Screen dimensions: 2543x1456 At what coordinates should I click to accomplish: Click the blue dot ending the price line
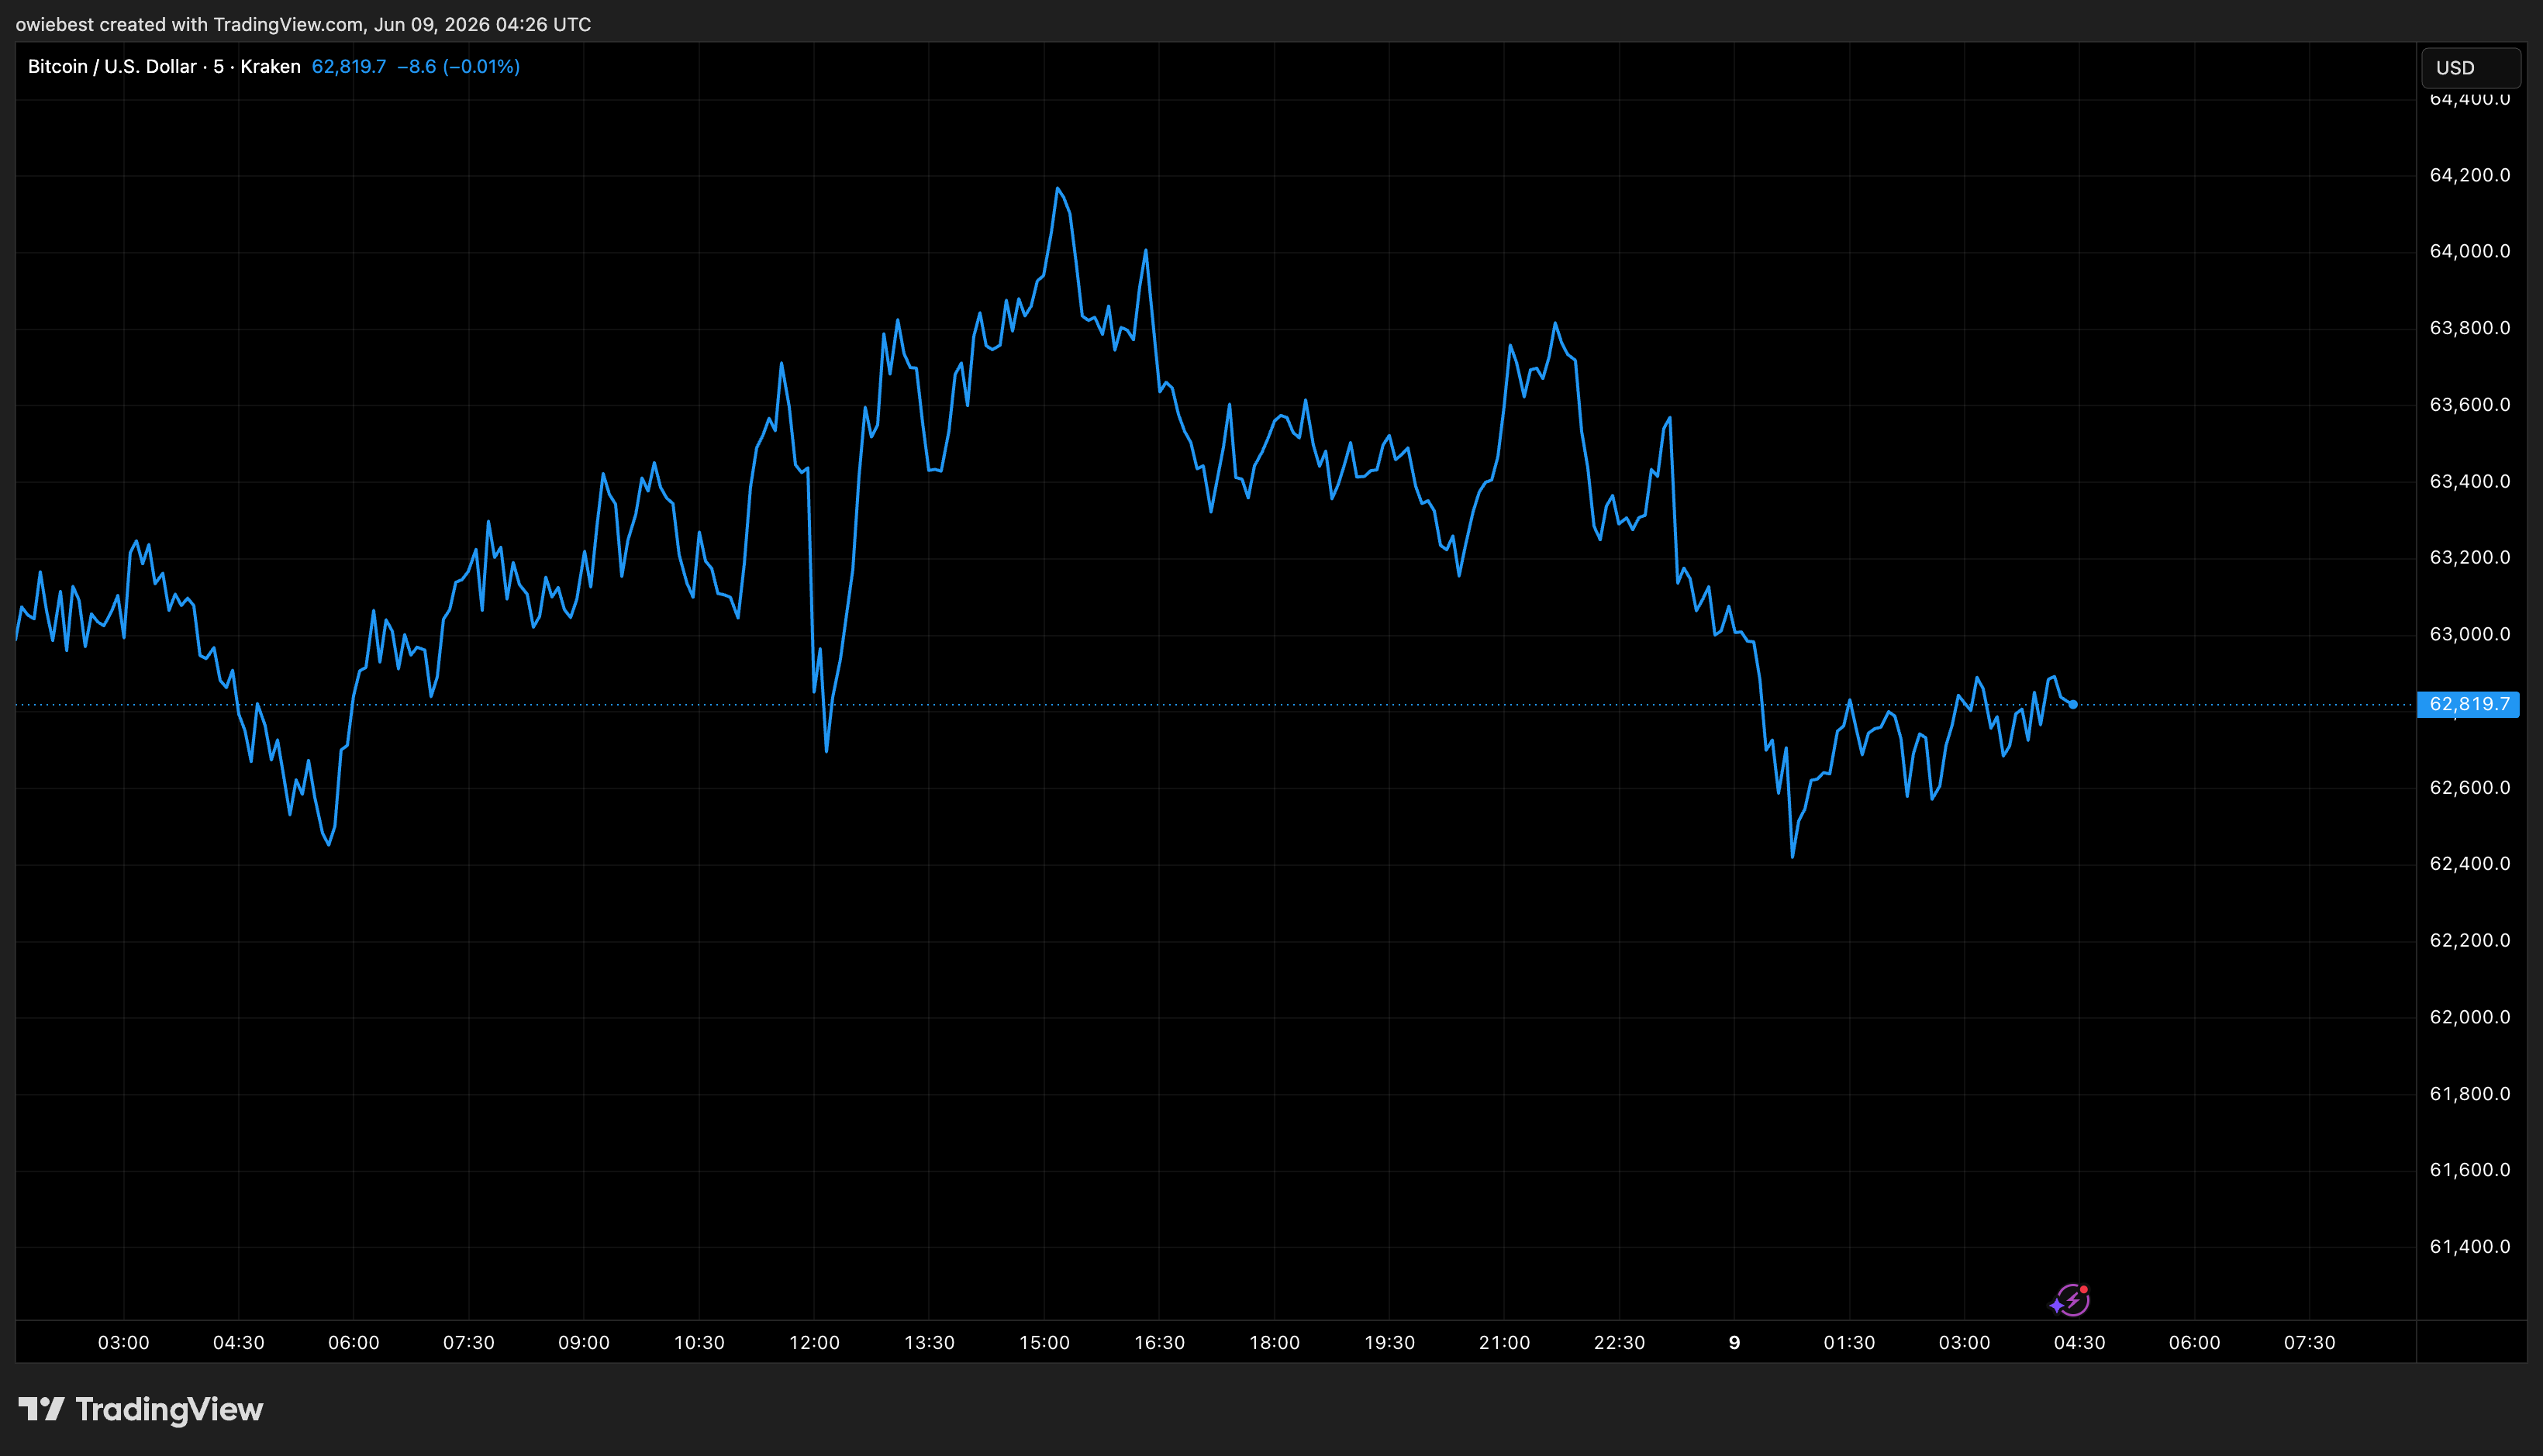pos(2073,705)
